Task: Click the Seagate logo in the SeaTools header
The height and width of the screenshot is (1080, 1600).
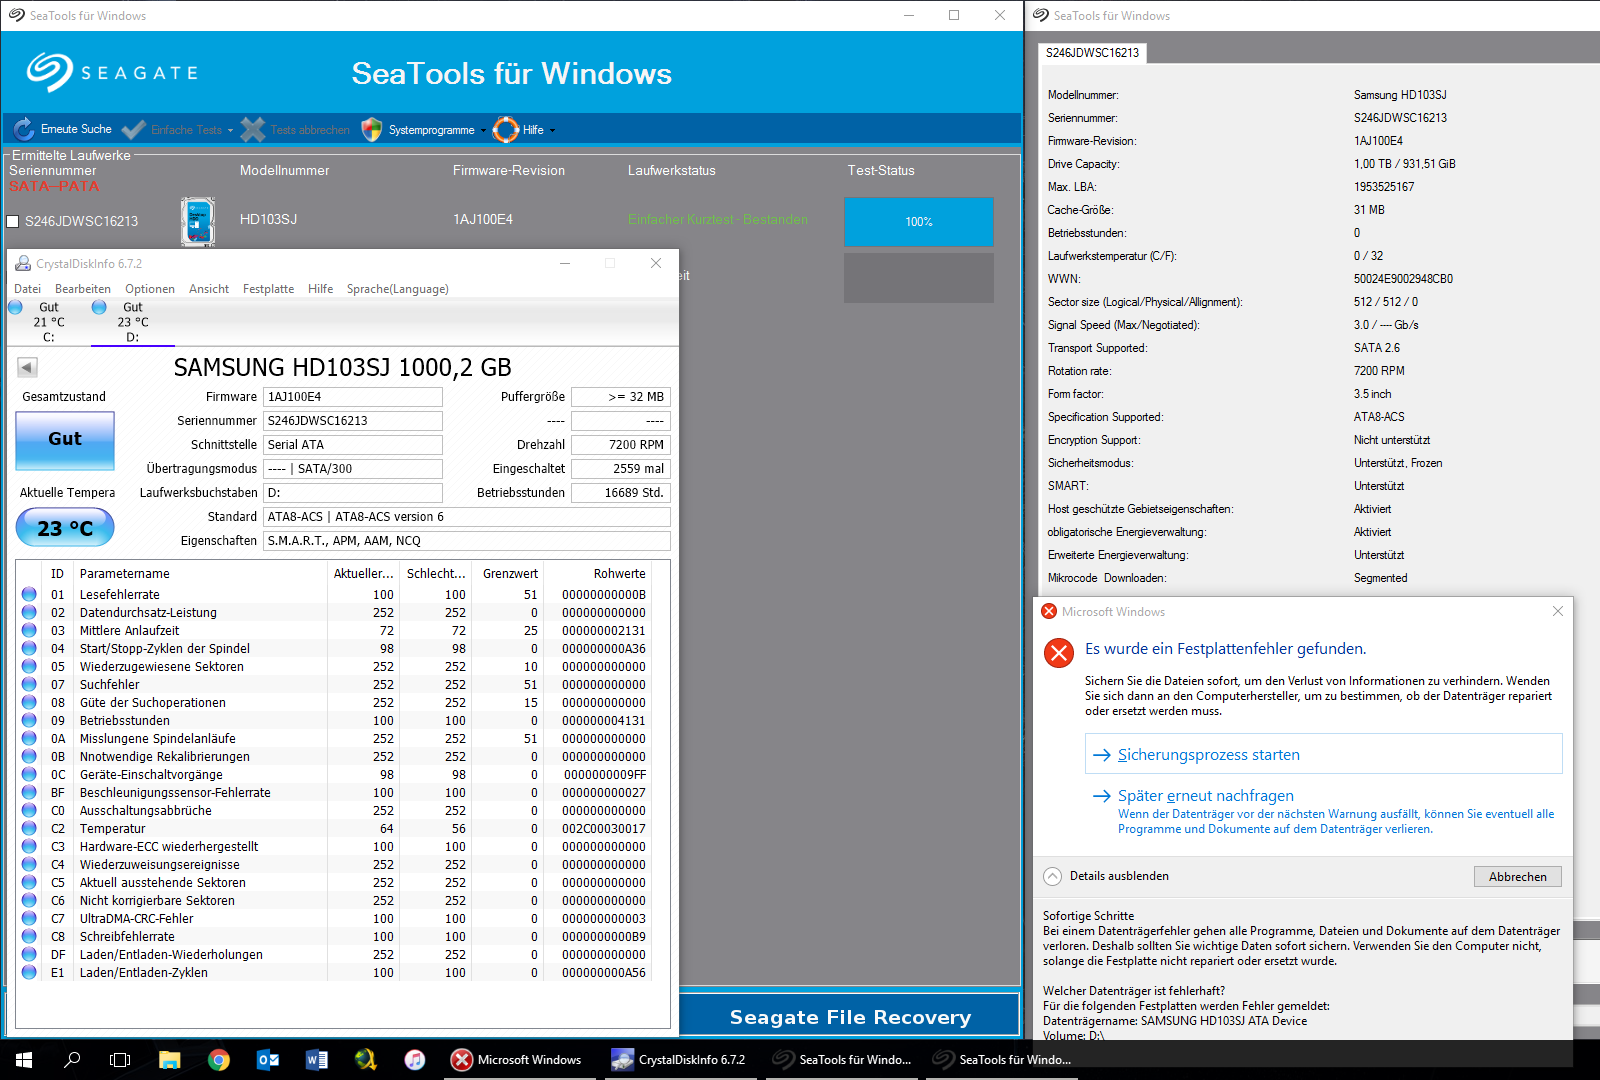Action: click(x=112, y=72)
